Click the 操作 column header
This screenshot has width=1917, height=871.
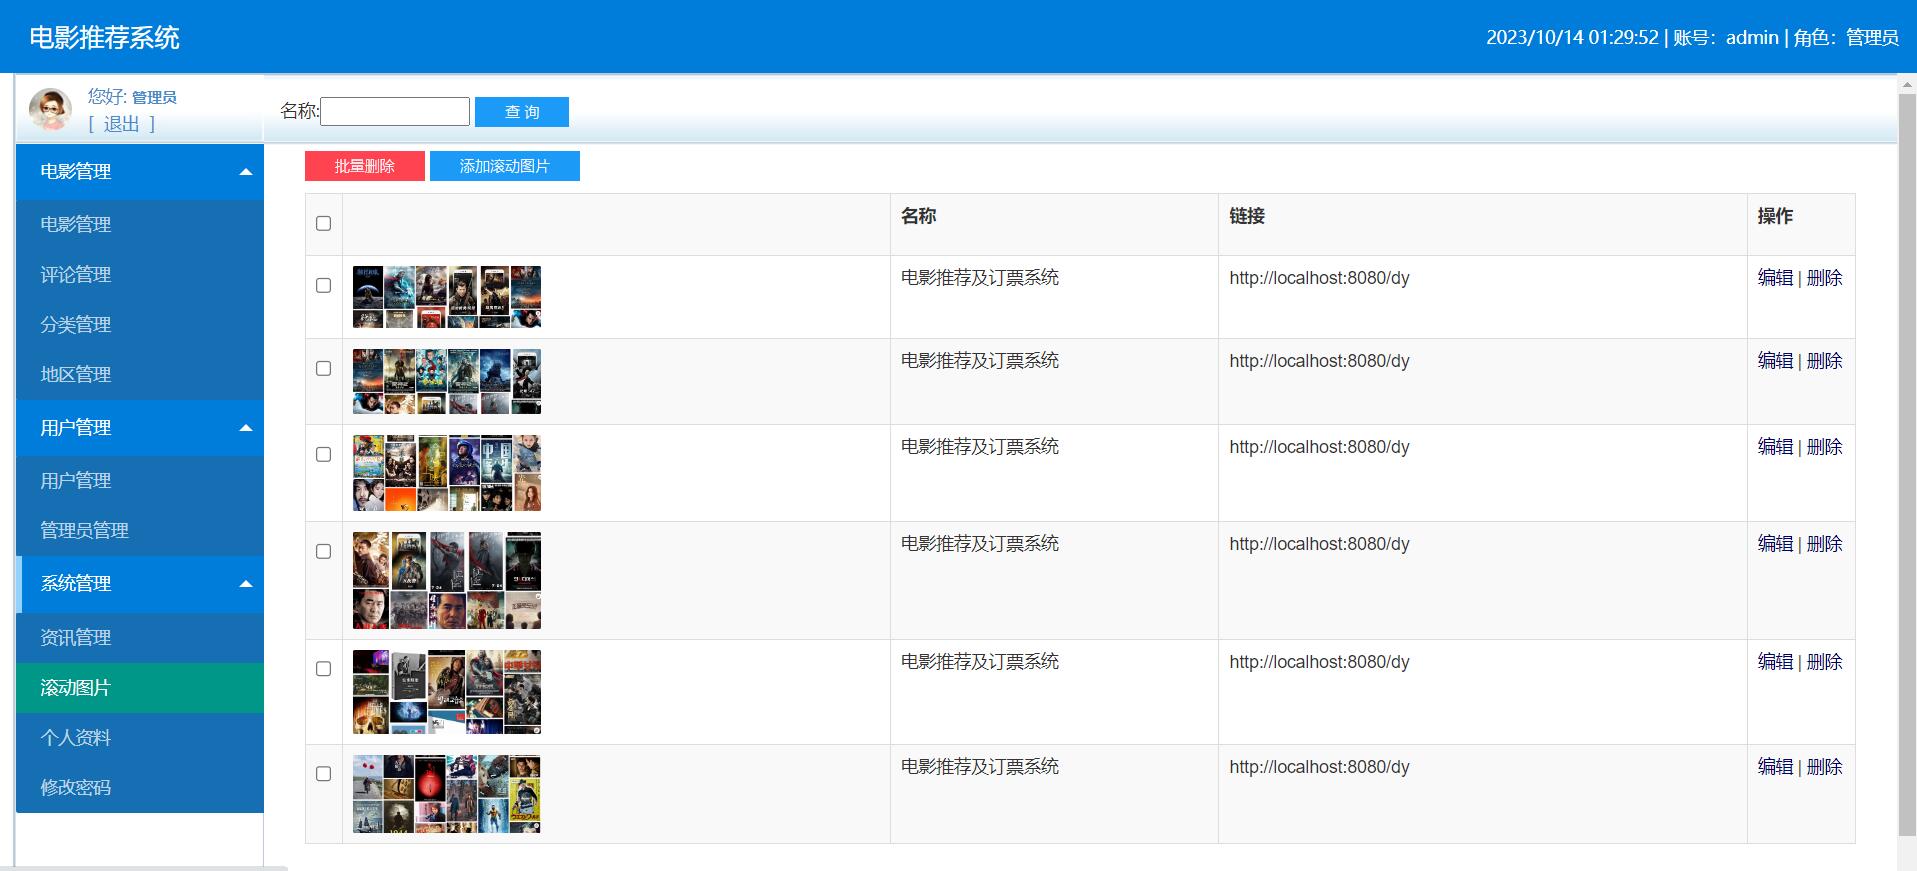(x=1775, y=216)
